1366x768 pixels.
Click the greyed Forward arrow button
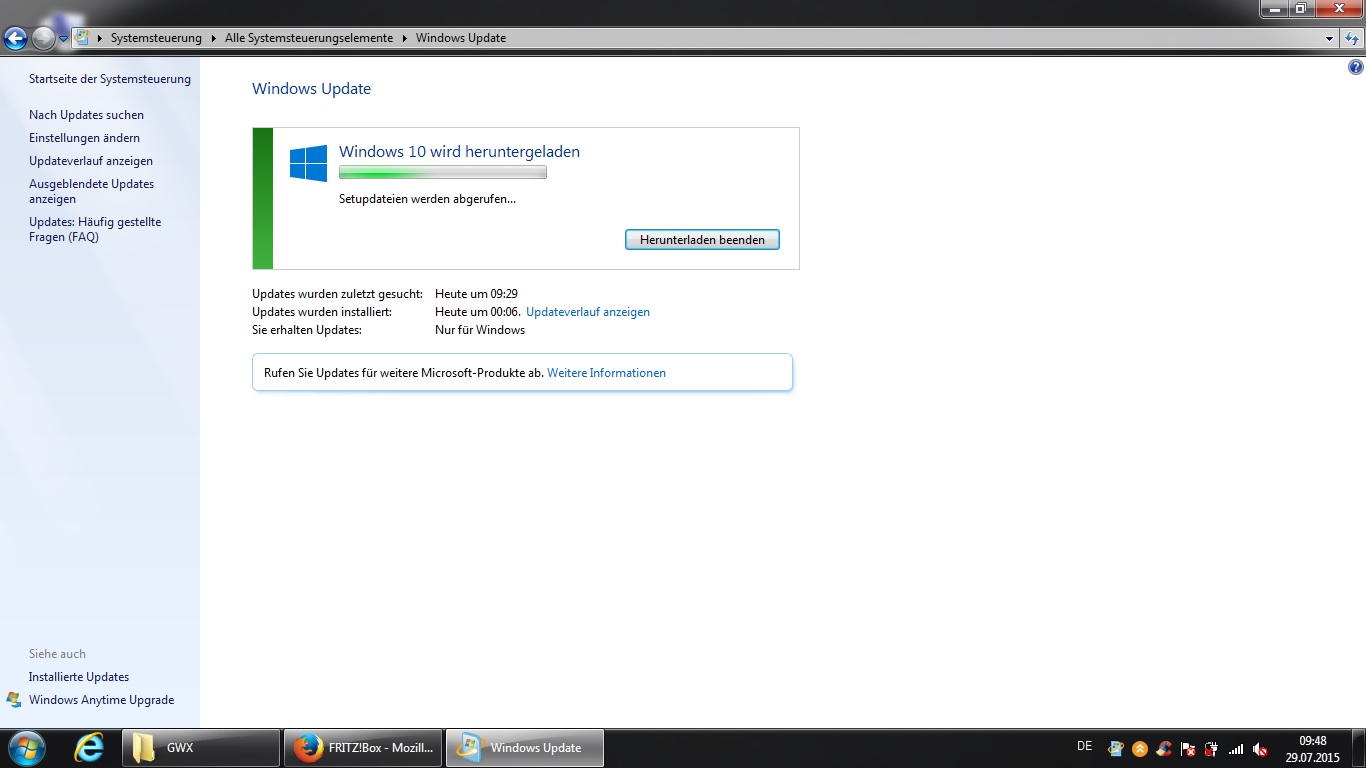[x=43, y=38]
